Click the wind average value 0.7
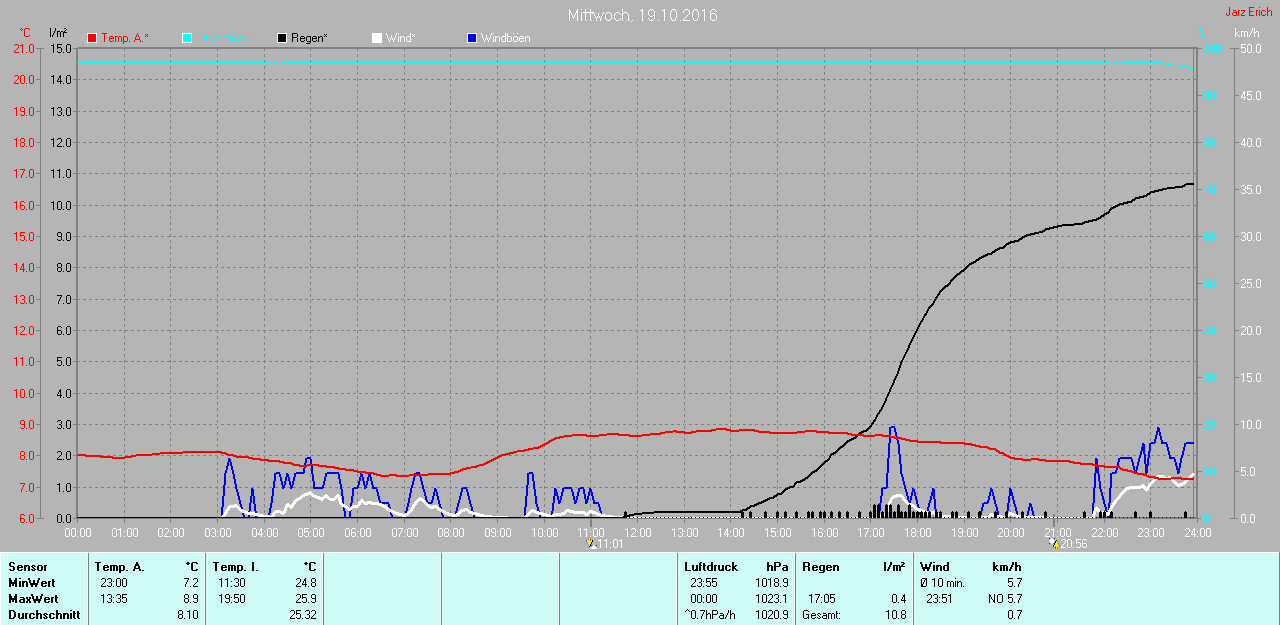 coord(1014,615)
